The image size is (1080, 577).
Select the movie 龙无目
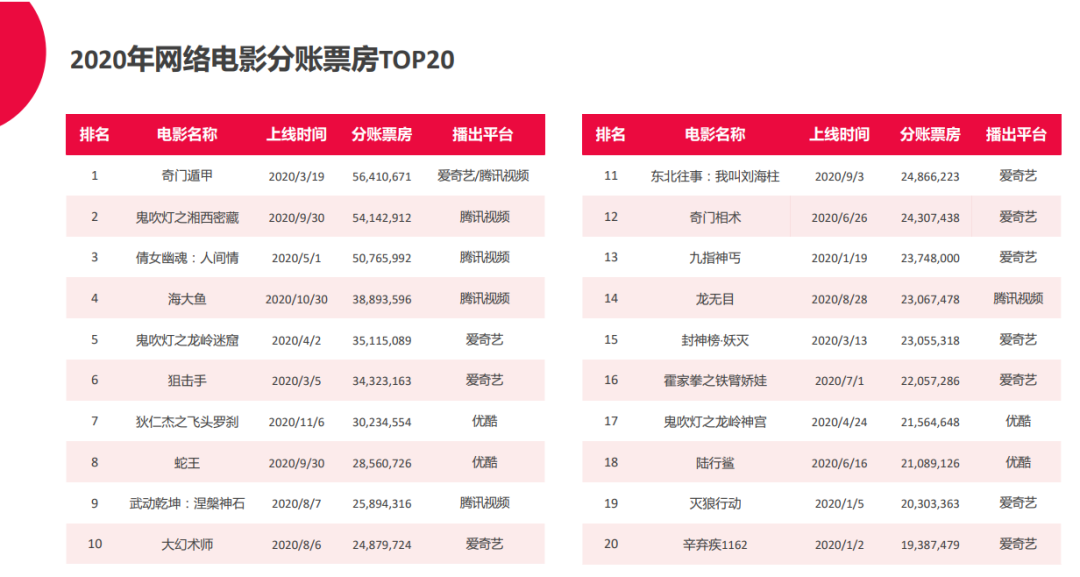click(715, 299)
